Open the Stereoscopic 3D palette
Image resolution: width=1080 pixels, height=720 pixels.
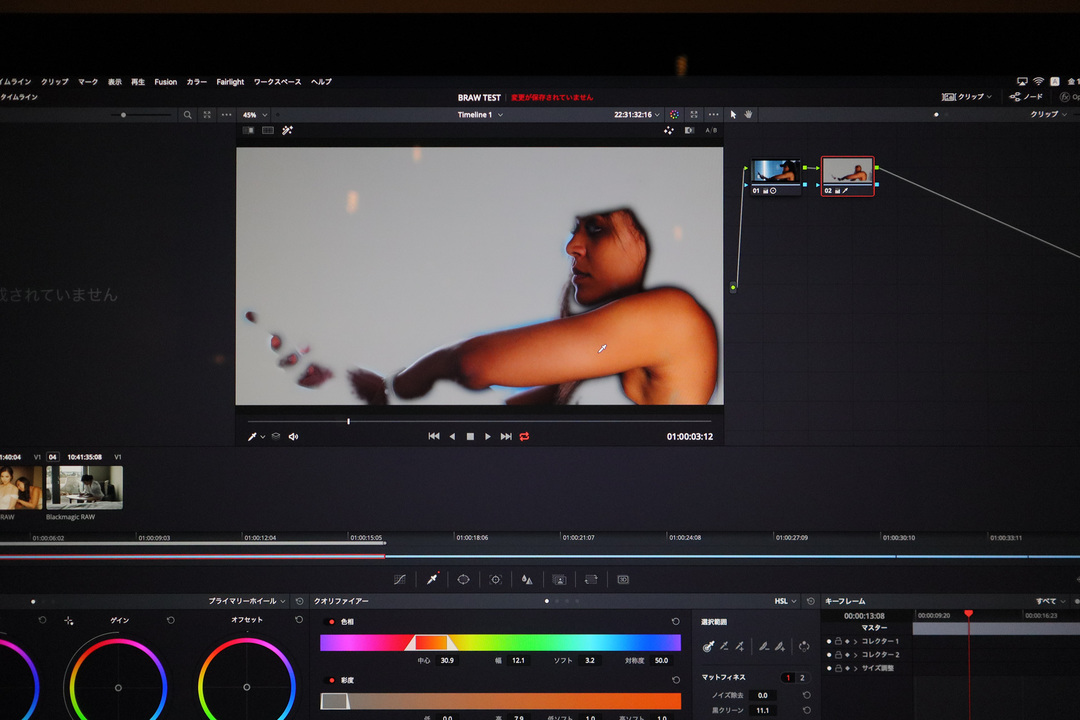click(x=623, y=579)
